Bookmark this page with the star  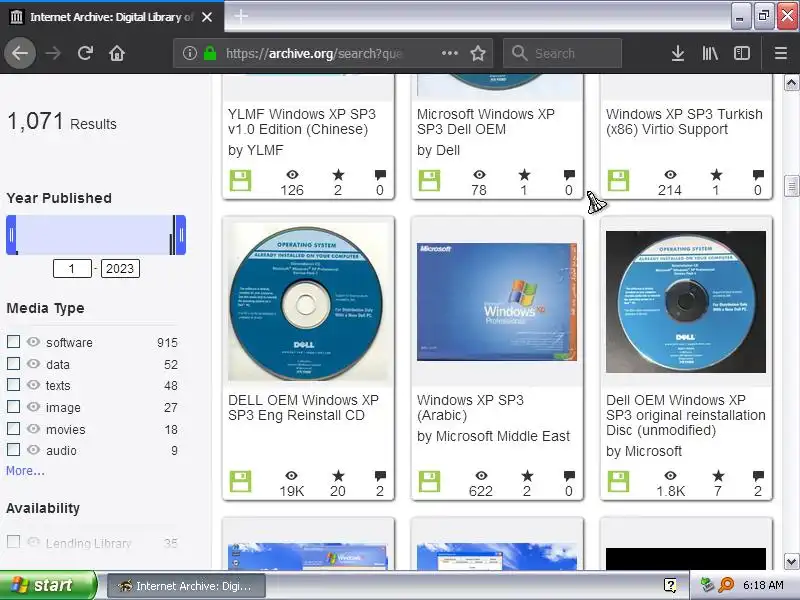click(x=478, y=53)
